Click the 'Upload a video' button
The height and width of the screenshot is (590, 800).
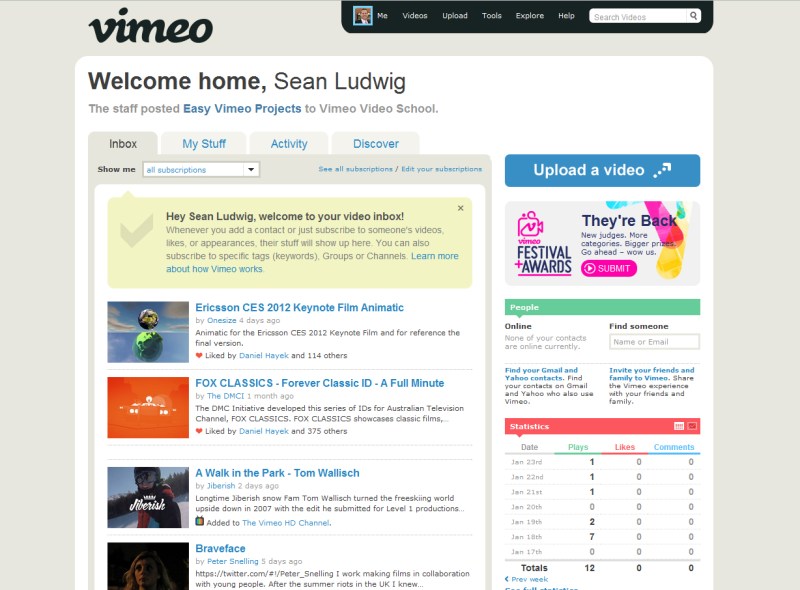603,170
